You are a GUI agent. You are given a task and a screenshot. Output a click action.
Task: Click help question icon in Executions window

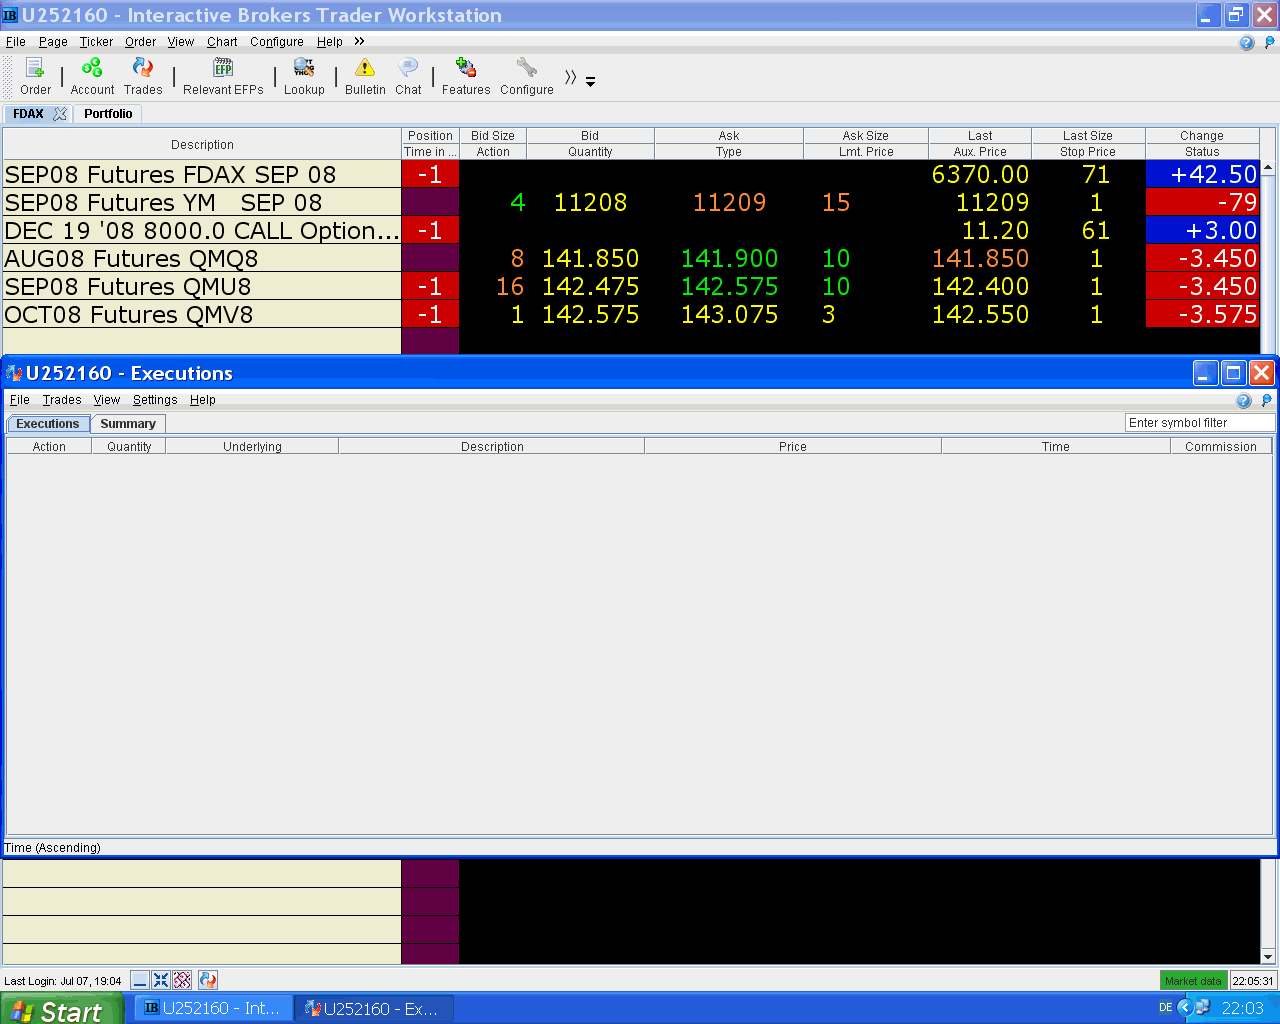click(1243, 400)
